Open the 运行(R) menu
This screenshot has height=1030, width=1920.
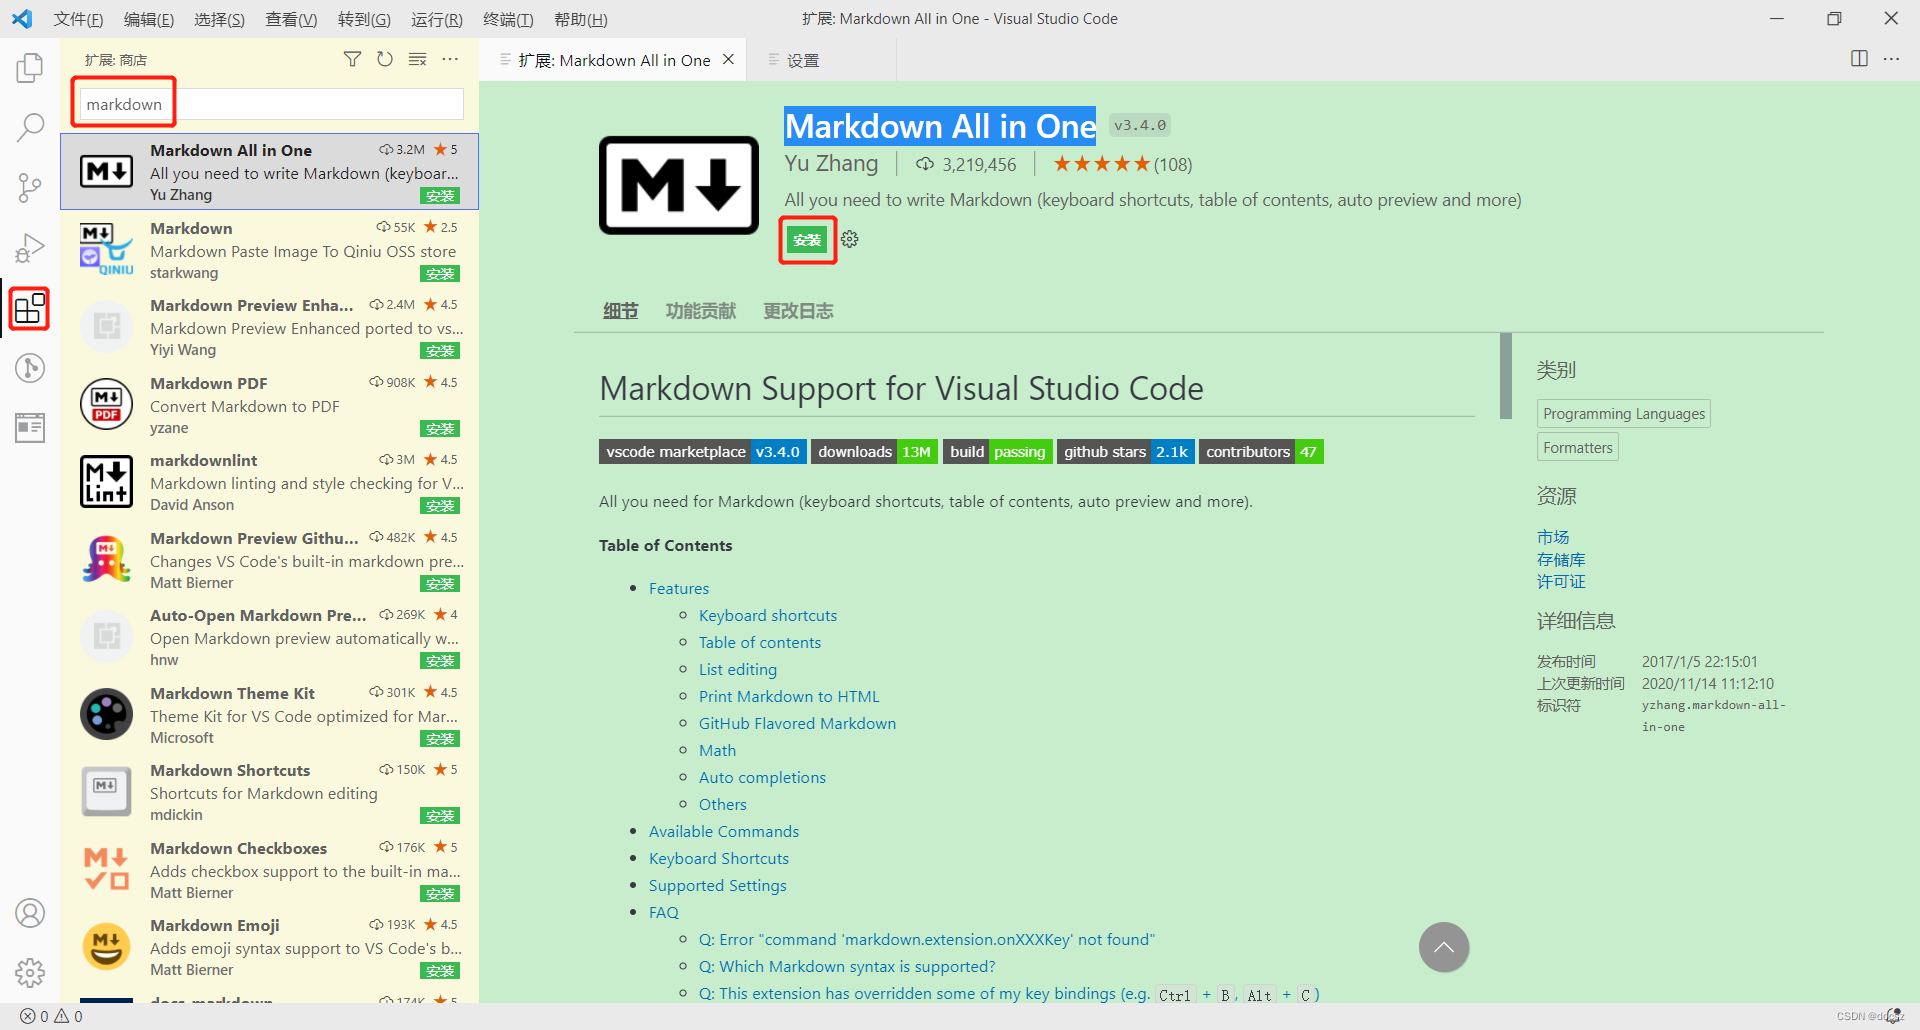point(437,19)
